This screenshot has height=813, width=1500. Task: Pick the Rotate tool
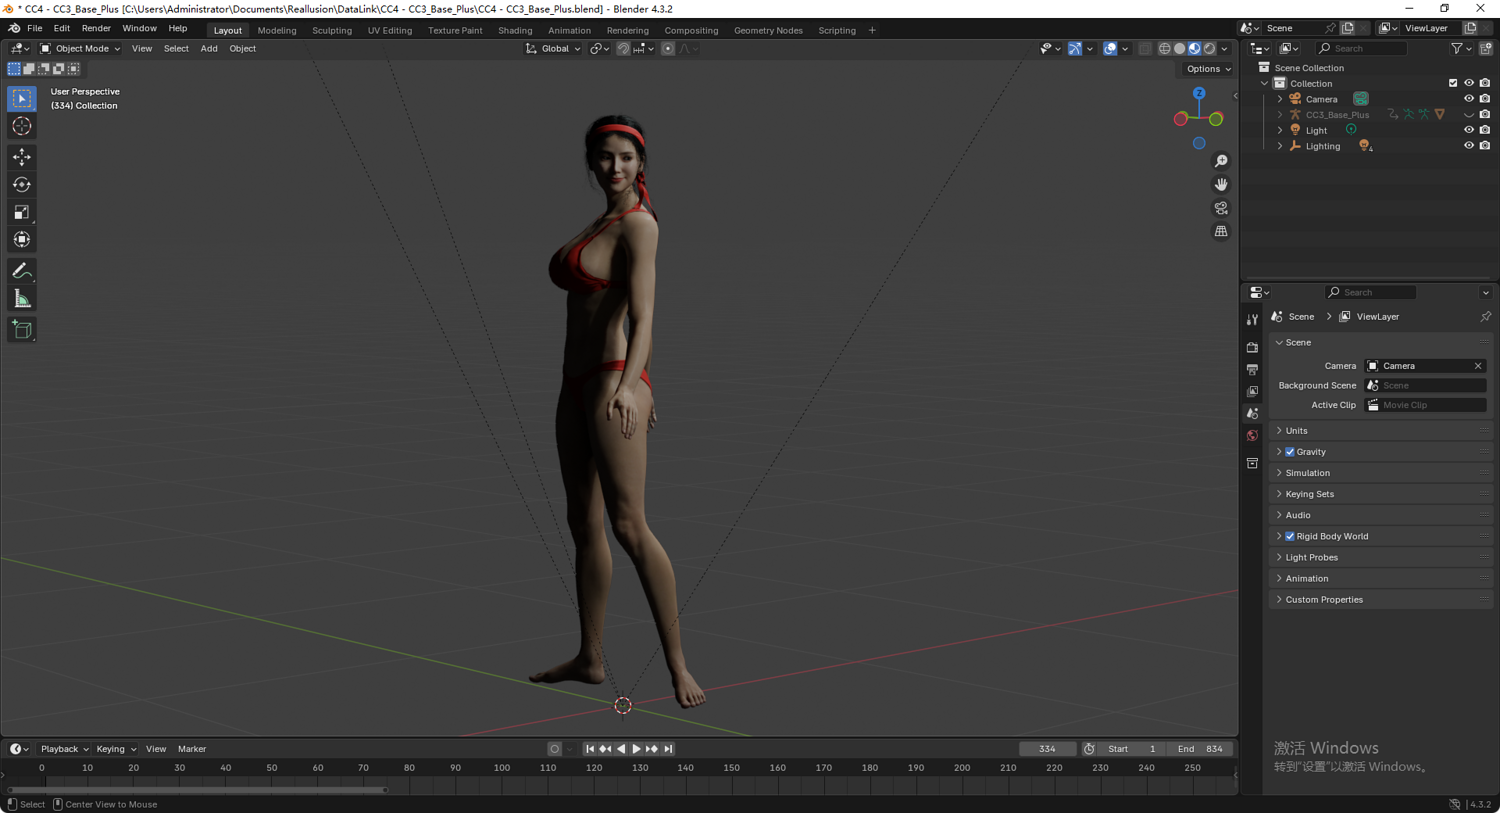point(22,184)
